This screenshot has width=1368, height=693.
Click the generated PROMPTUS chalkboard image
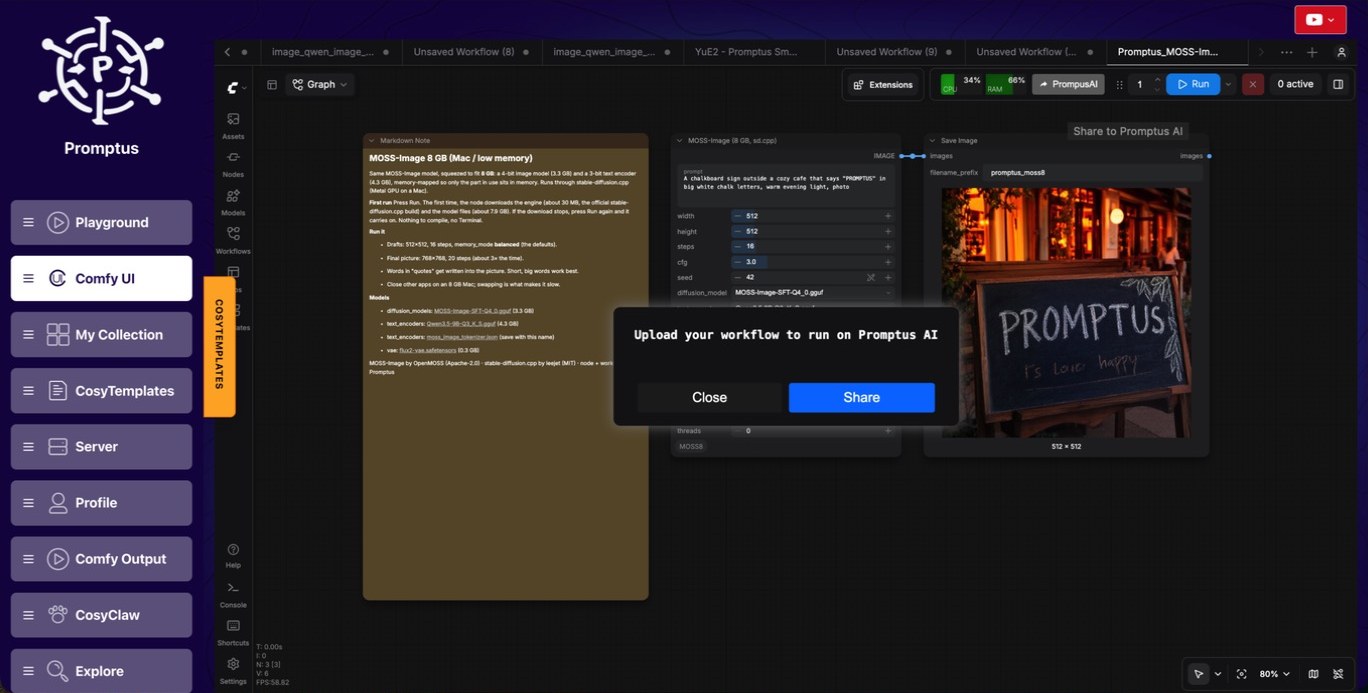(1066, 312)
